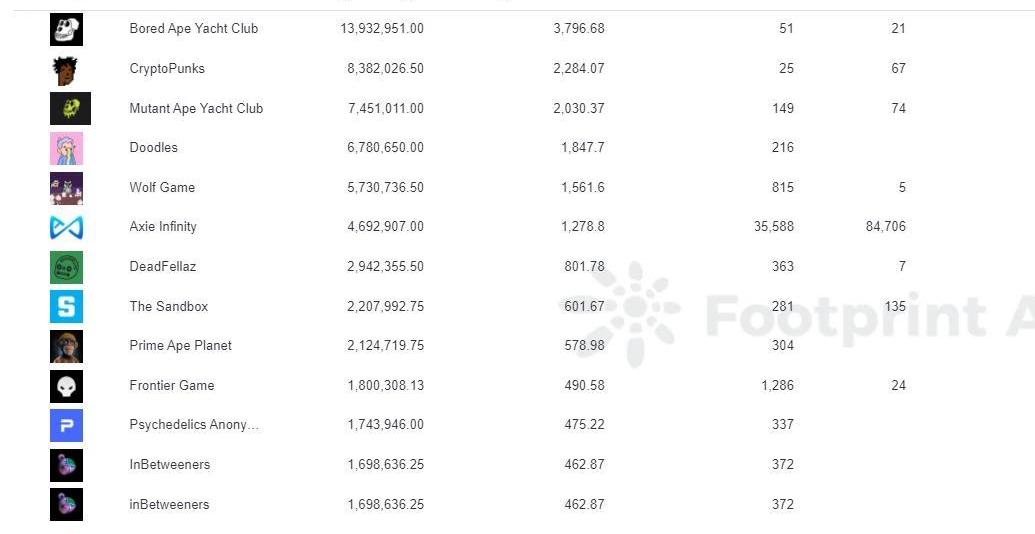Open the Bored Ape Yacht Club name

[193, 28]
